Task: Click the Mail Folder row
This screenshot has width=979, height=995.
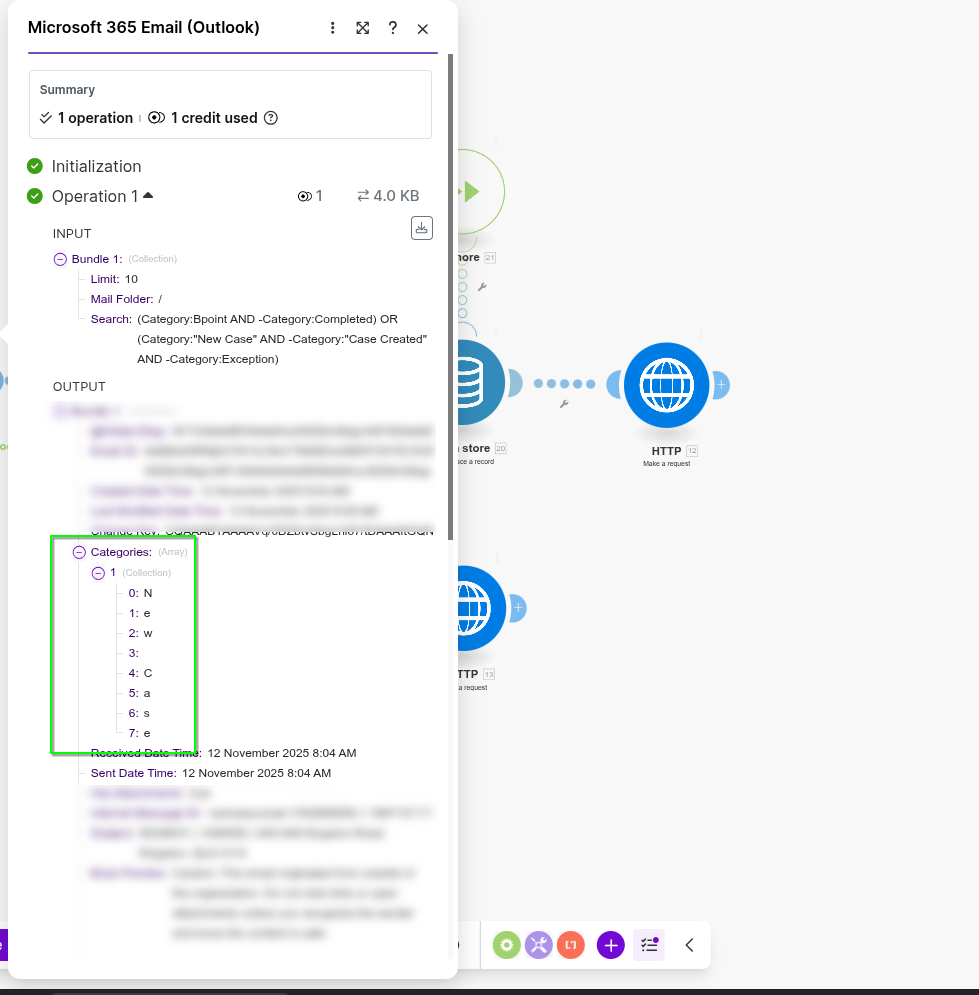Action: [126, 299]
